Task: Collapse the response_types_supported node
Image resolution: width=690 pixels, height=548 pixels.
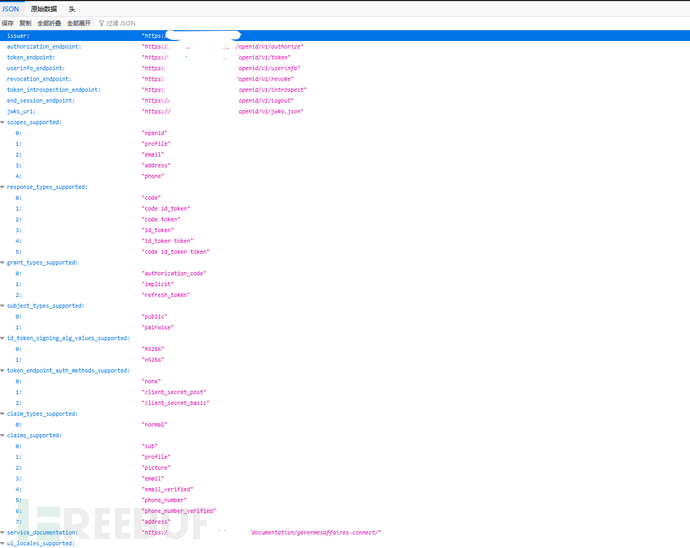Action: (x=3, y=187)
